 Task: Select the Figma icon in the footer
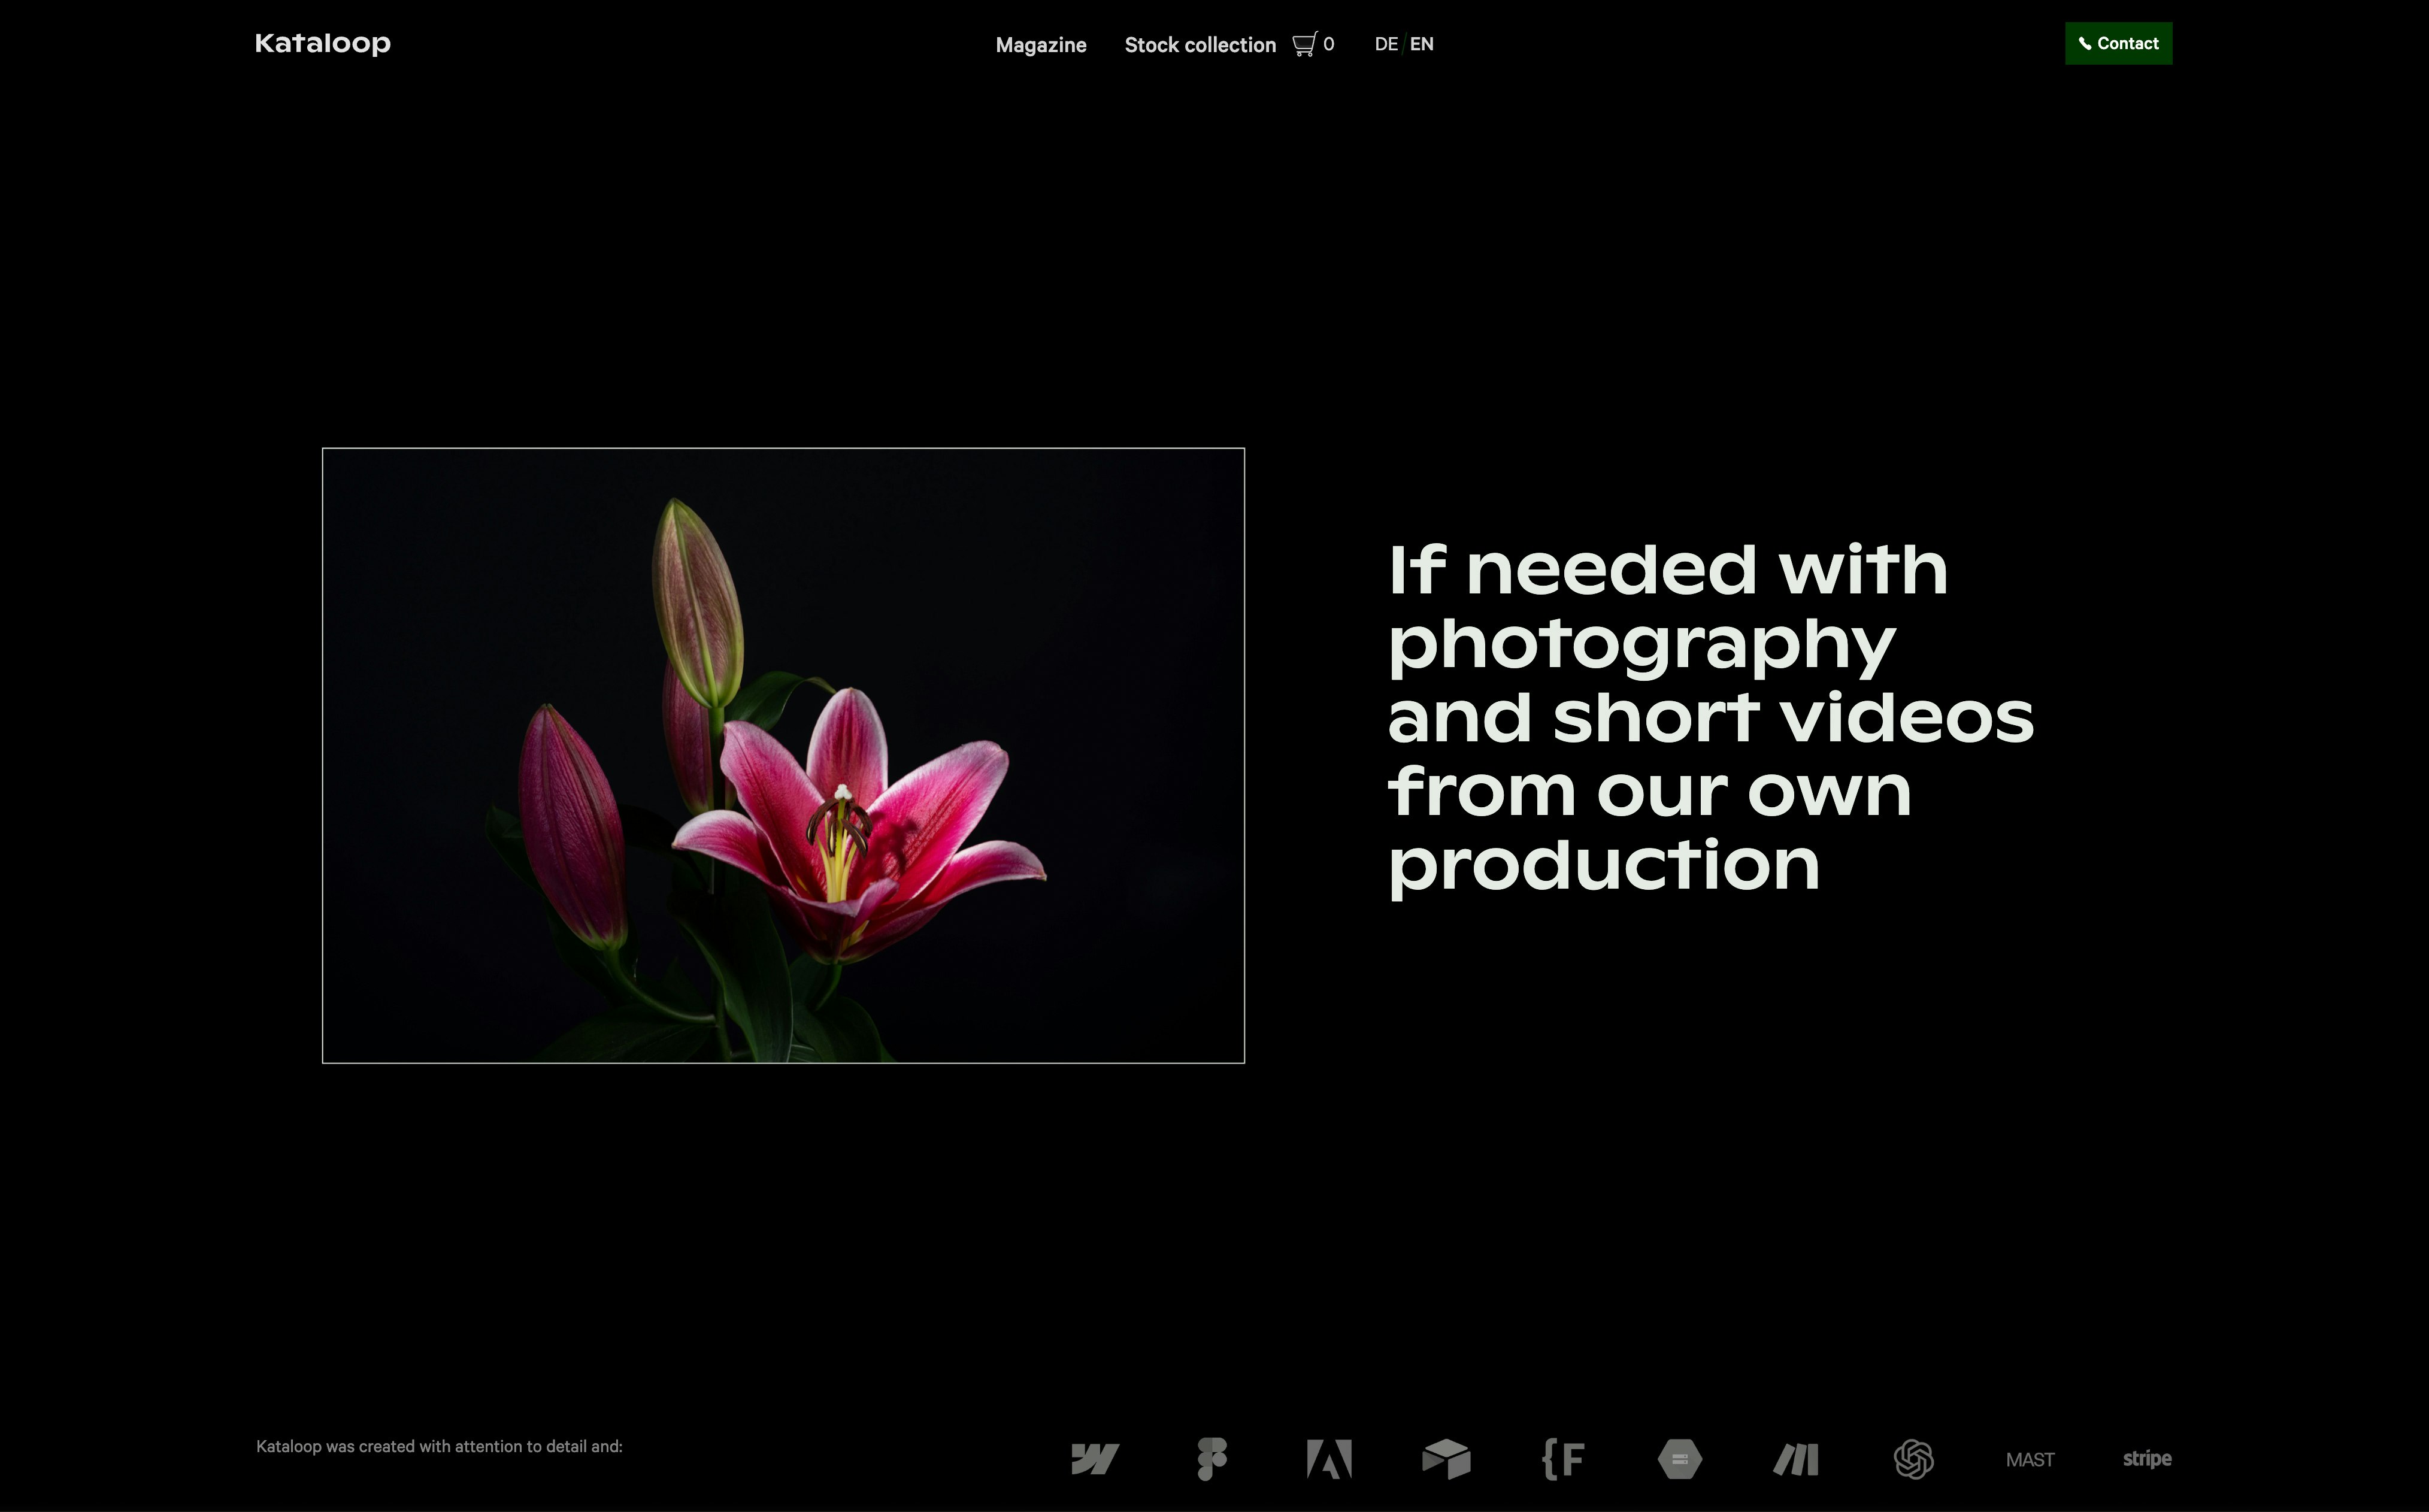(x=1212, y=1459)
